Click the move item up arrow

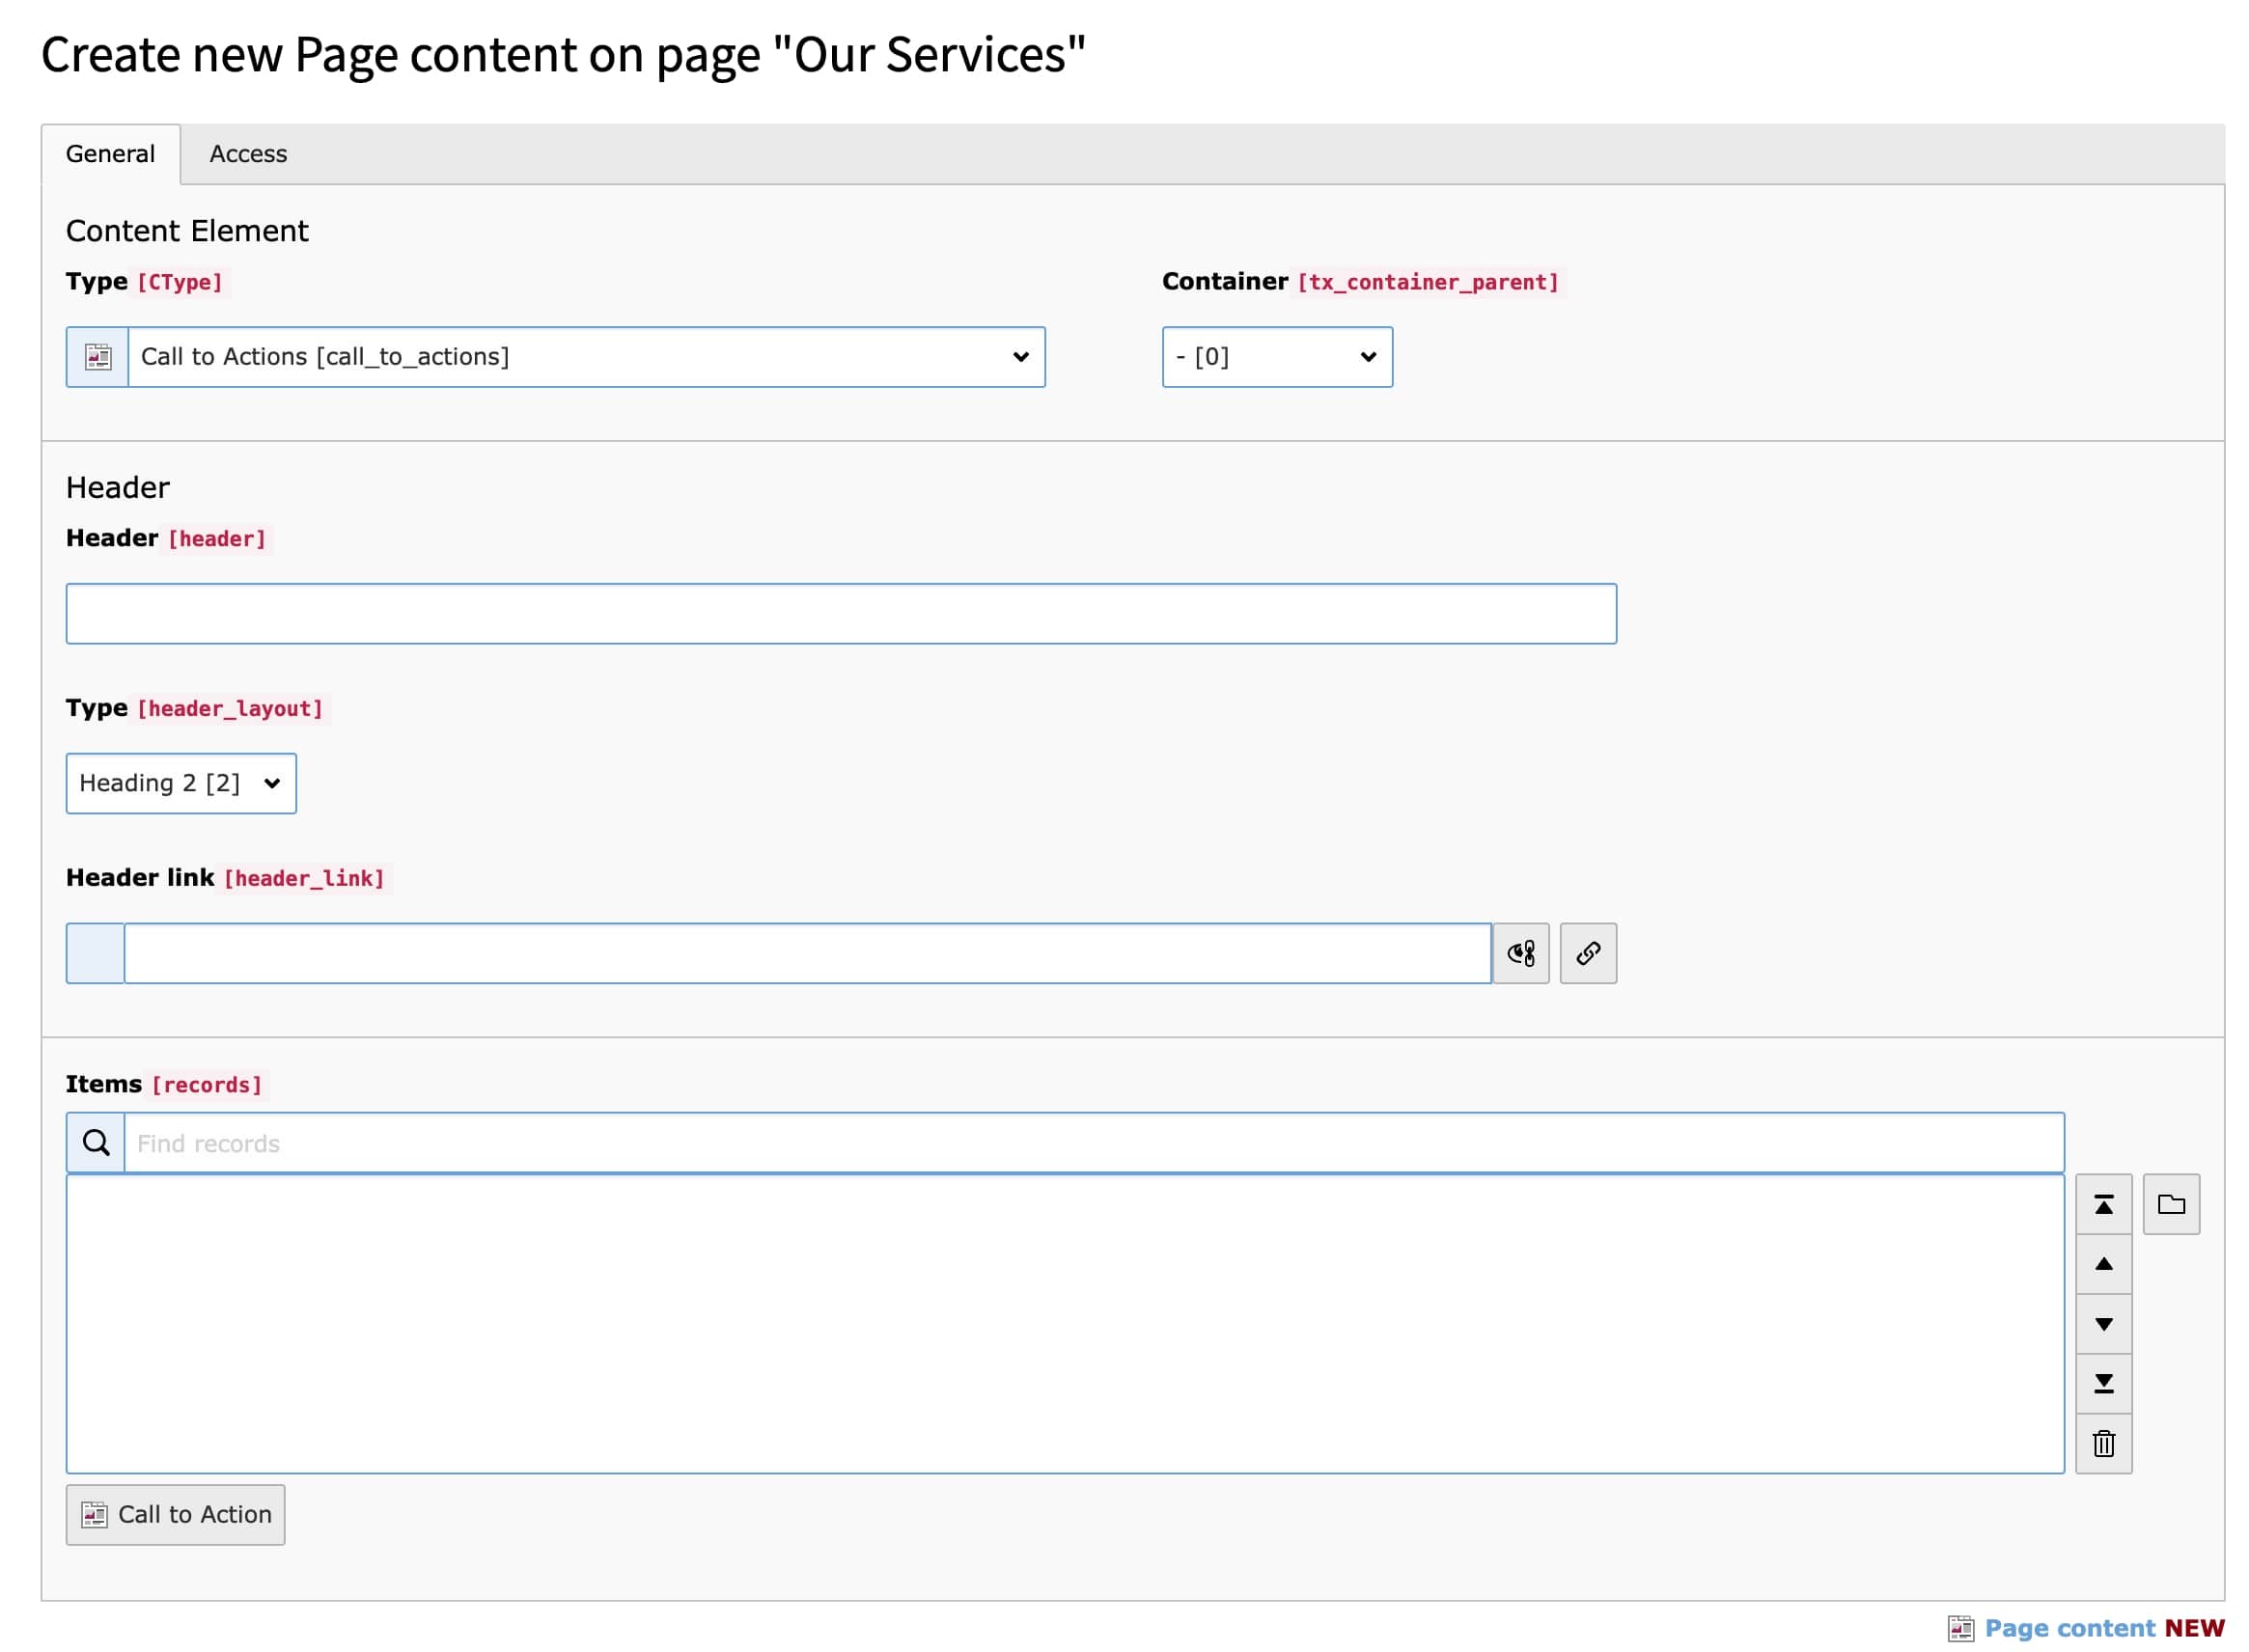tap(2103, 1264)
